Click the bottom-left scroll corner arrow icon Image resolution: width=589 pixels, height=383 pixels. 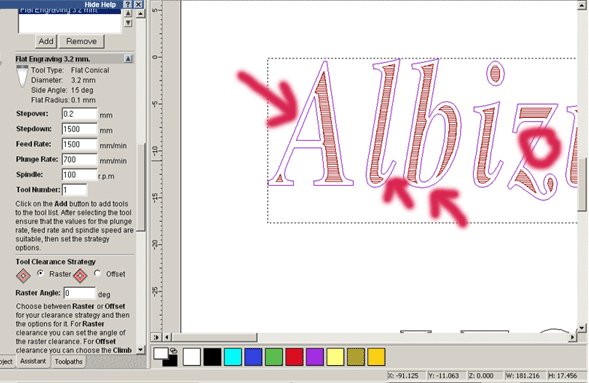click(x=156, y=337)
